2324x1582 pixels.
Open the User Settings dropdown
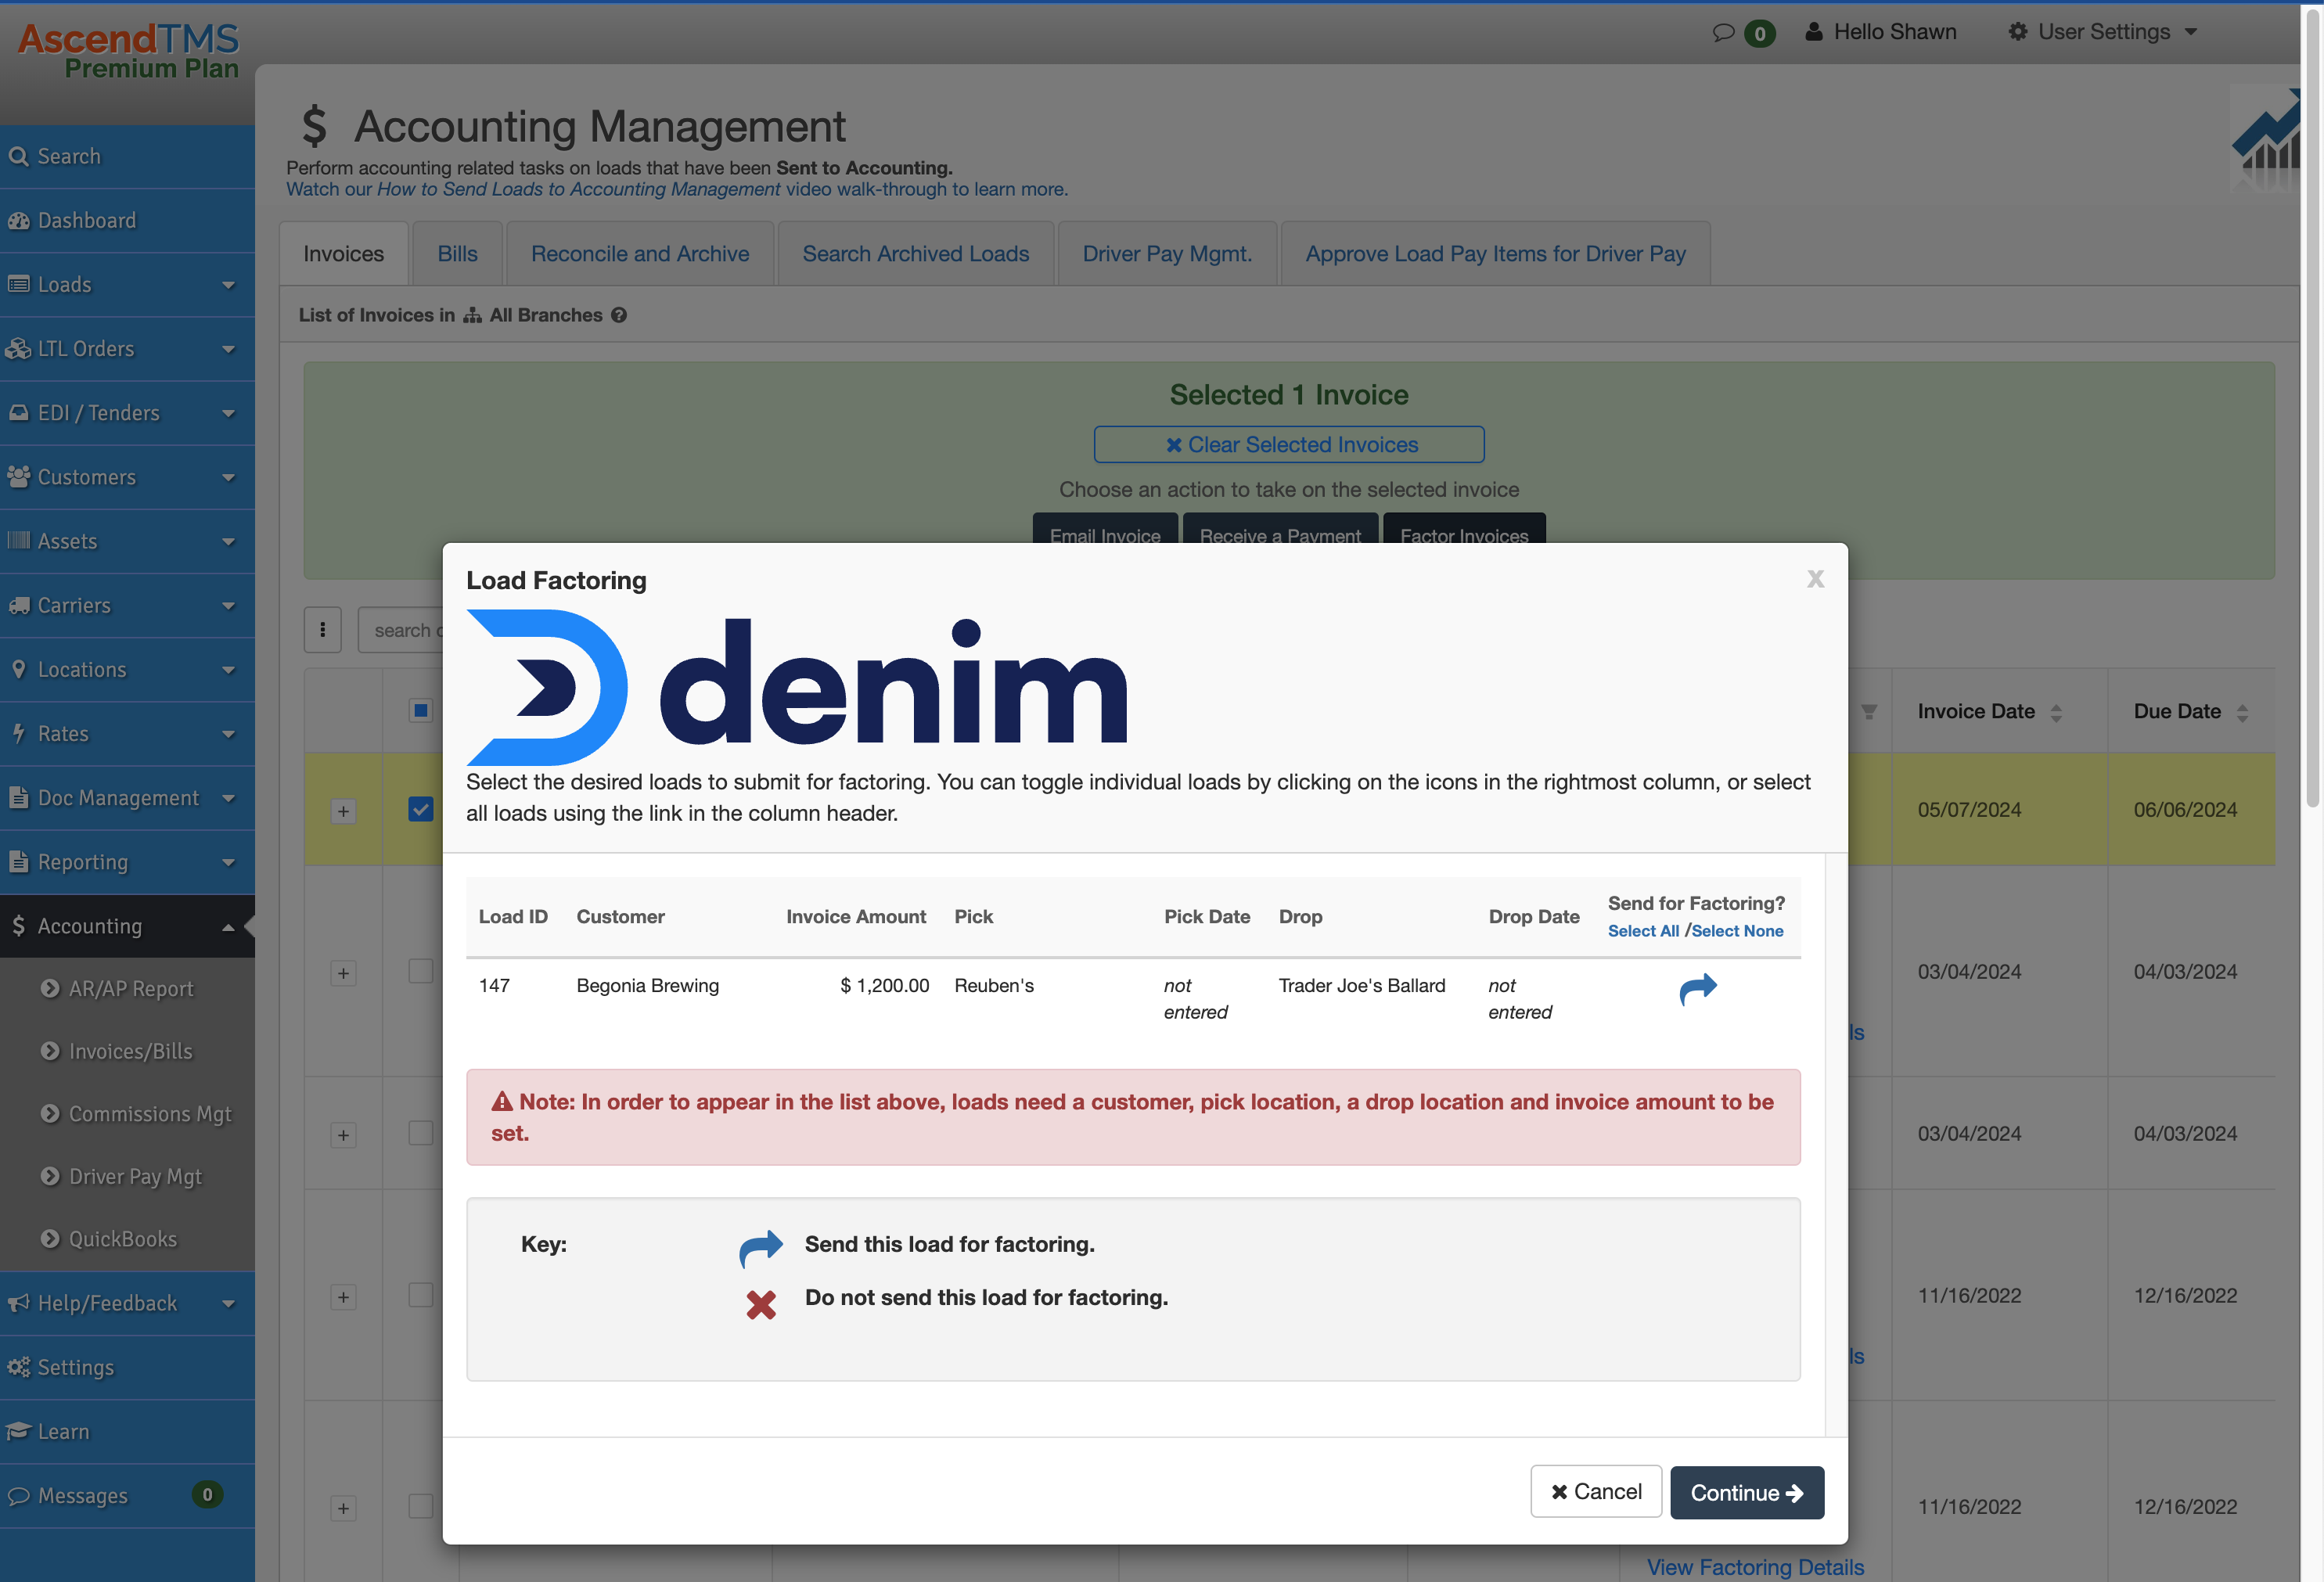[2103, 32]
